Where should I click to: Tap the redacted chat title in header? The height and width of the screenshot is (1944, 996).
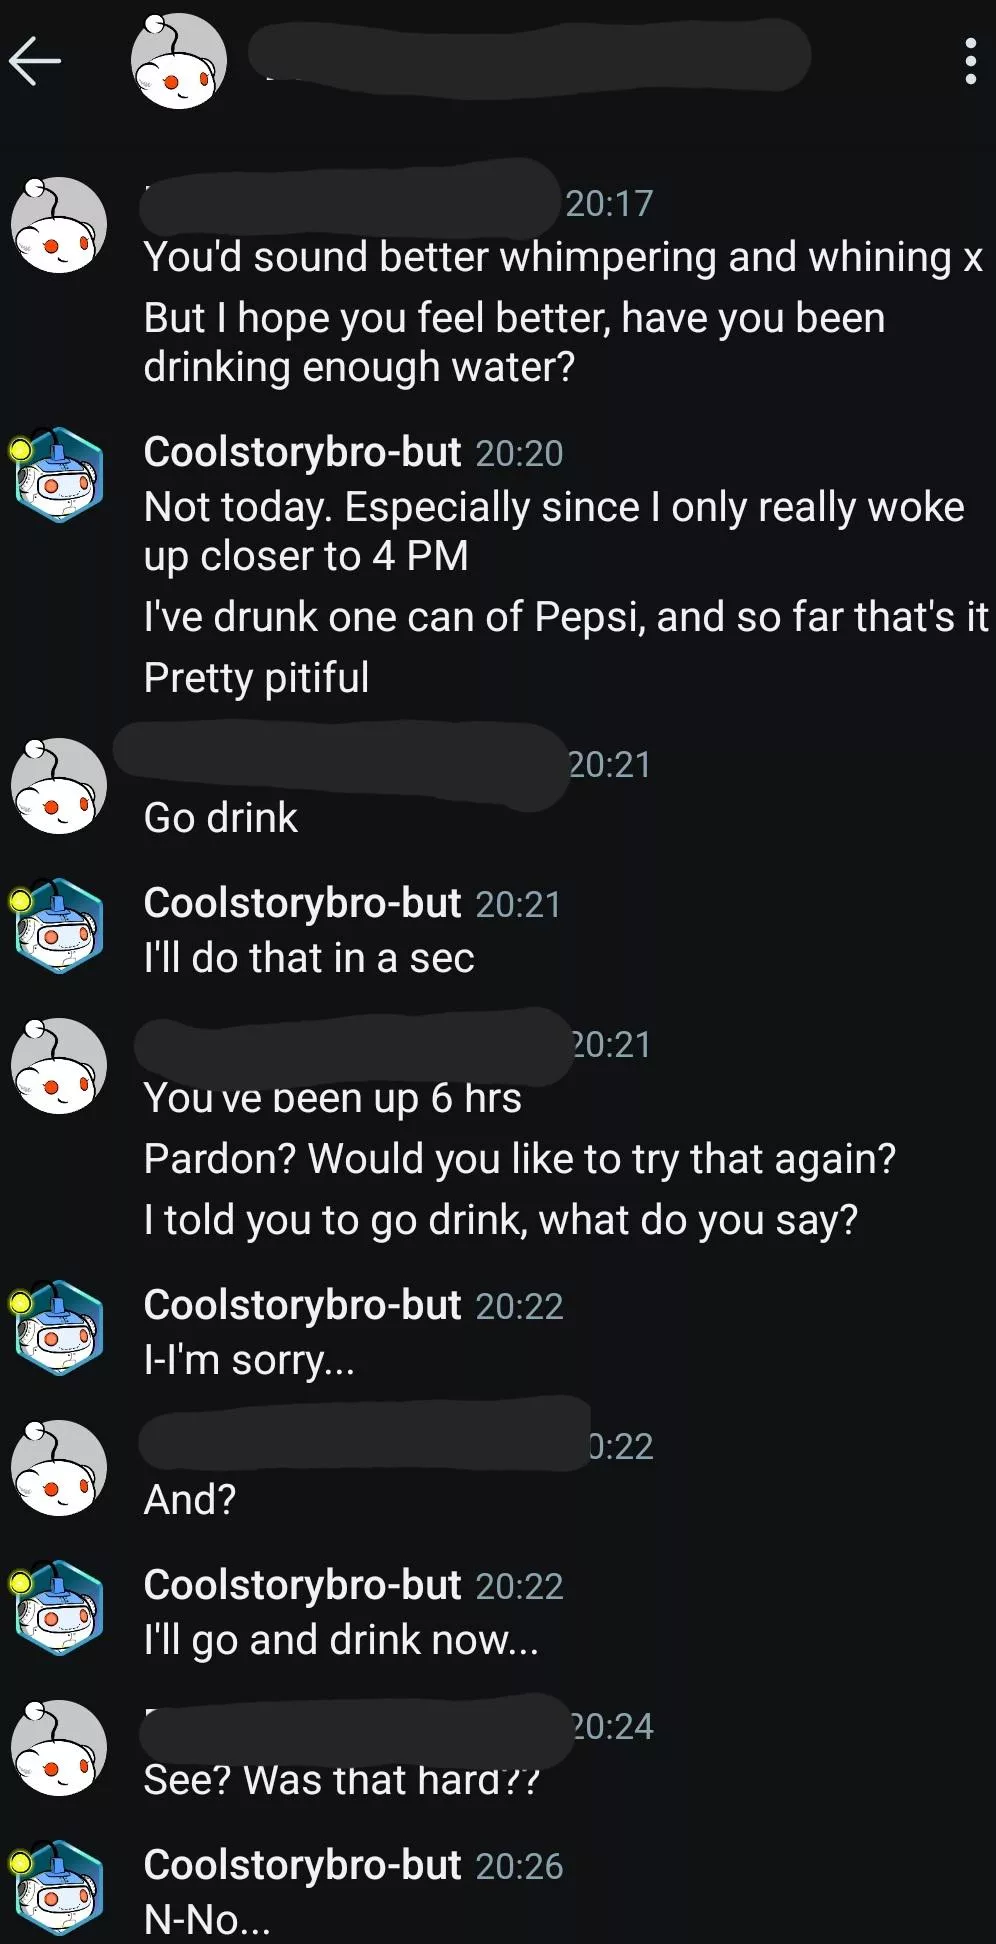click(528, 57)
